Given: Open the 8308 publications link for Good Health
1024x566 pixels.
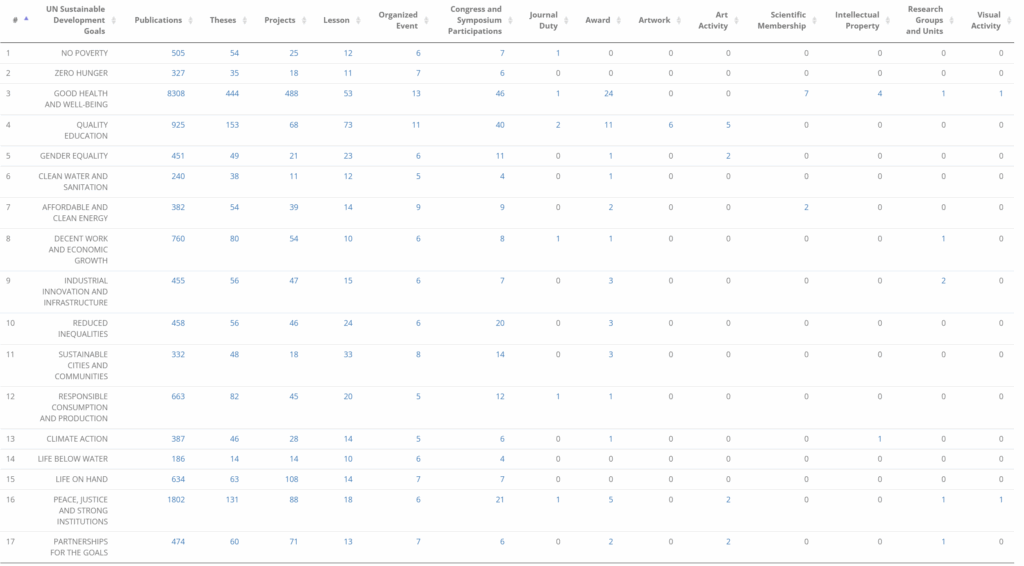Looking at the screenshot, I should pyautogui.click(x=175, y=93).
